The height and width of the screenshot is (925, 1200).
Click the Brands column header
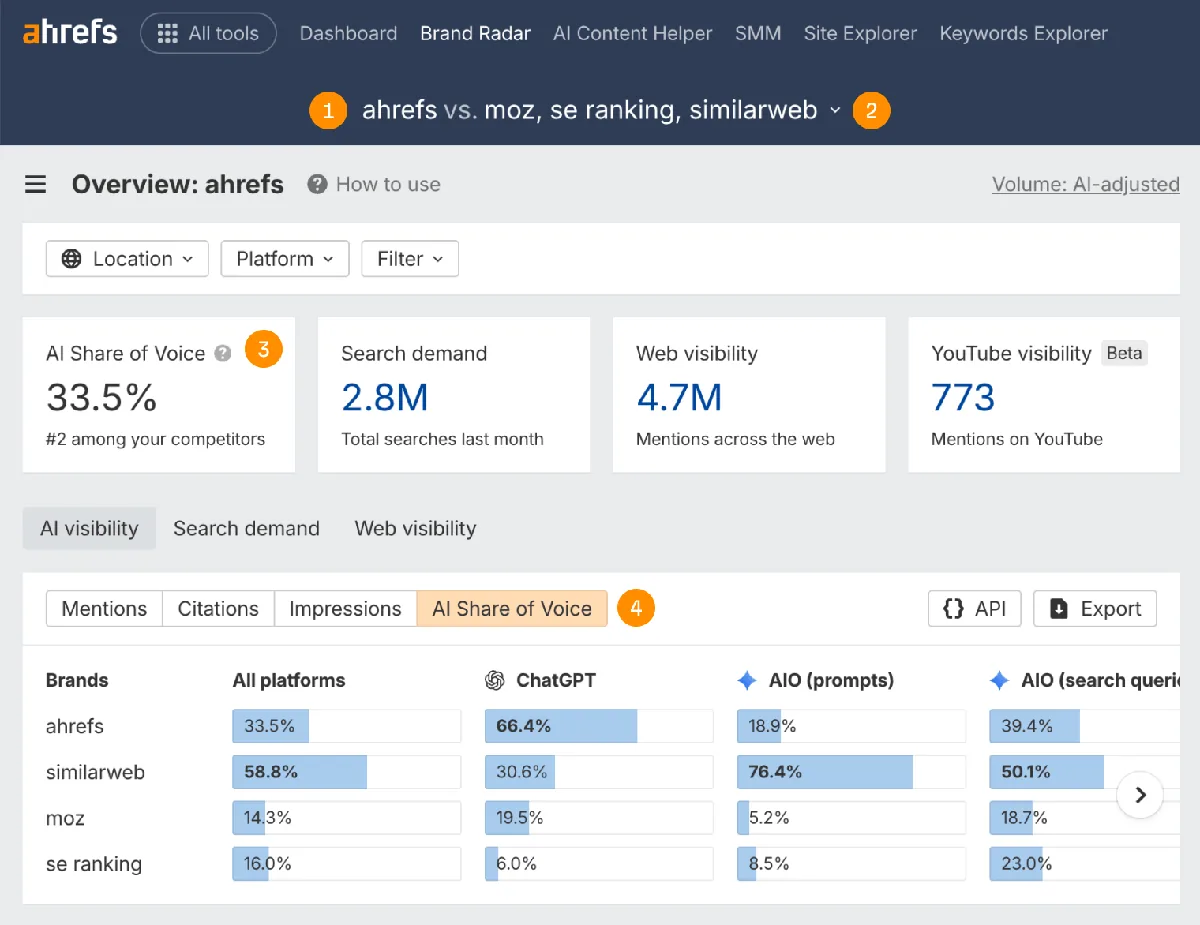(x=77, y=680)
